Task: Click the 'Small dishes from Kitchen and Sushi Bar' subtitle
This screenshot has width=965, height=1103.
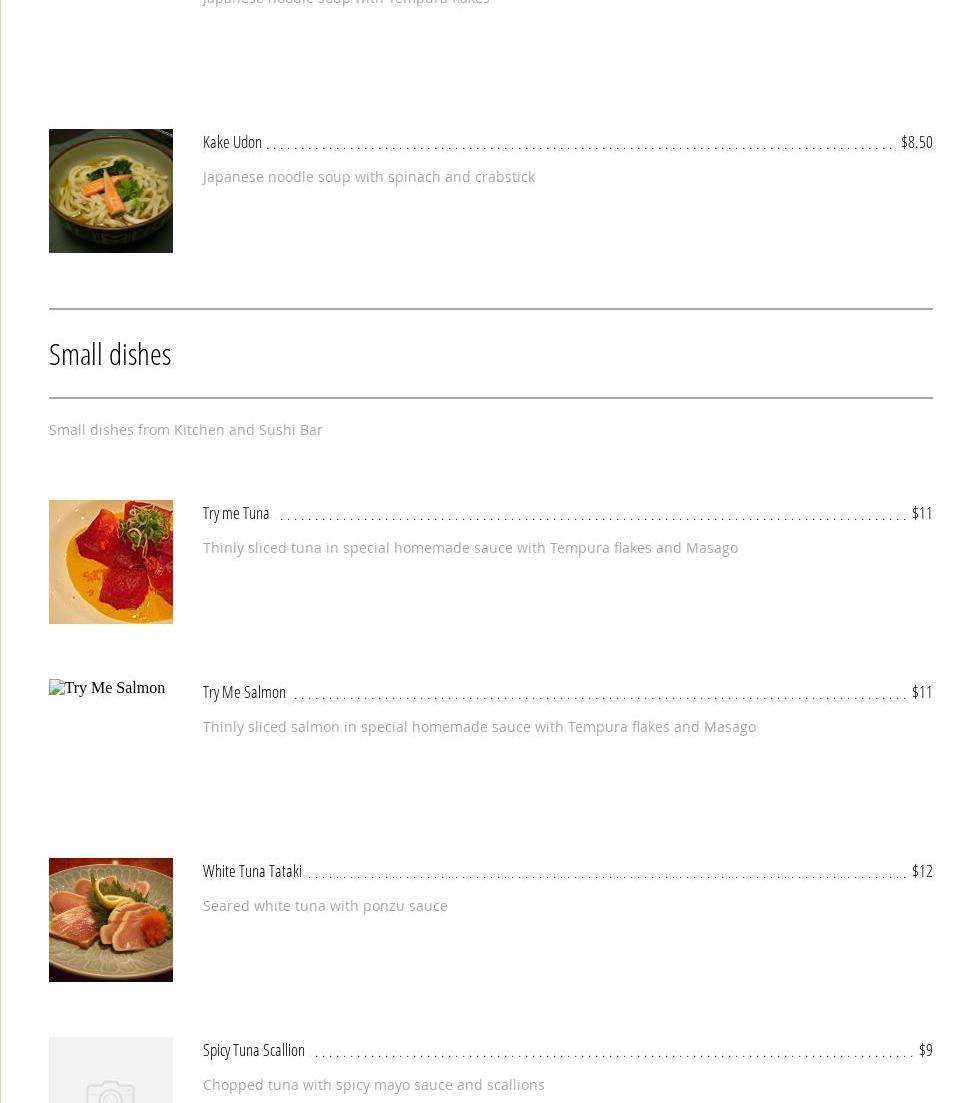Action: (x=186, y=430)
